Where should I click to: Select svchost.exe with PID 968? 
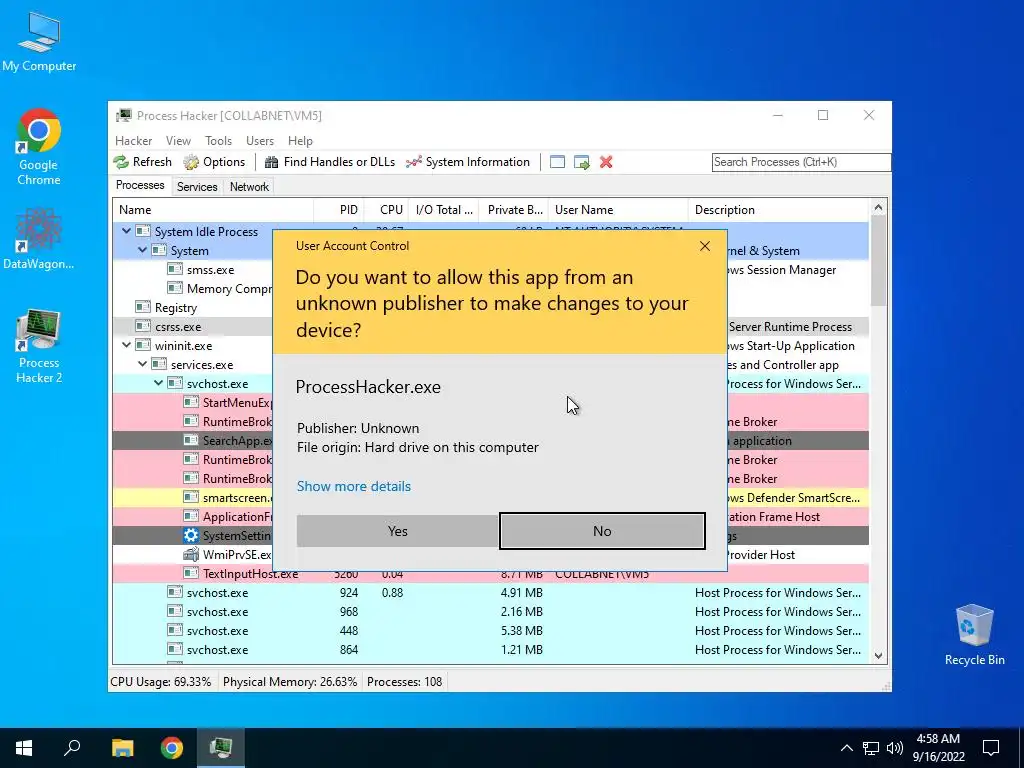click(x=490, y=611)
